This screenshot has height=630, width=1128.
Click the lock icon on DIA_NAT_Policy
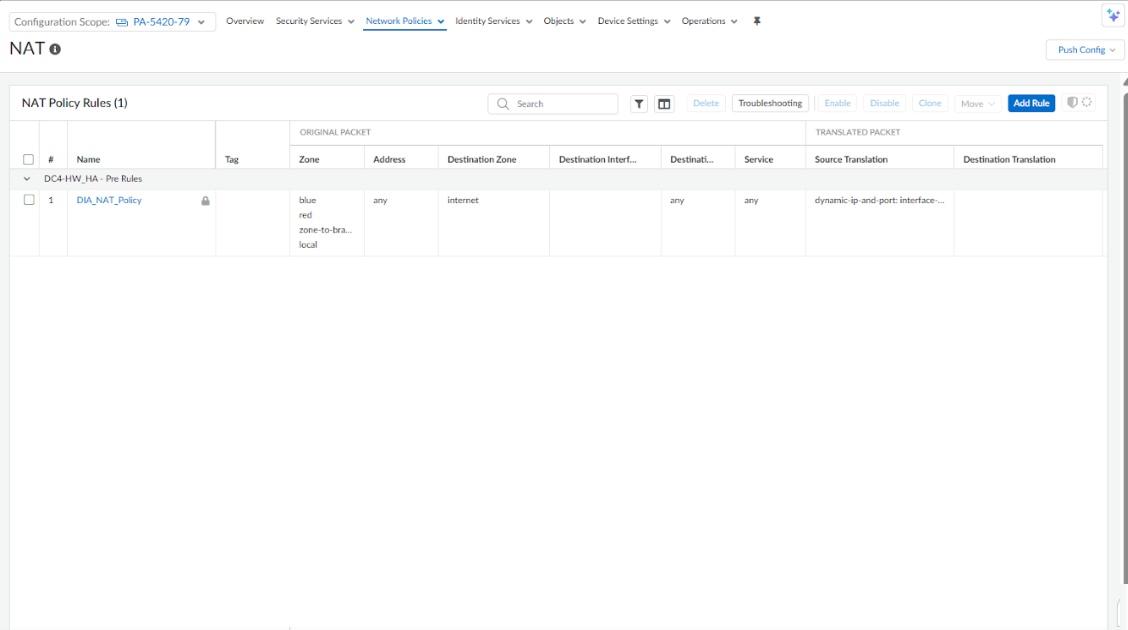click(x=206, y=201)
